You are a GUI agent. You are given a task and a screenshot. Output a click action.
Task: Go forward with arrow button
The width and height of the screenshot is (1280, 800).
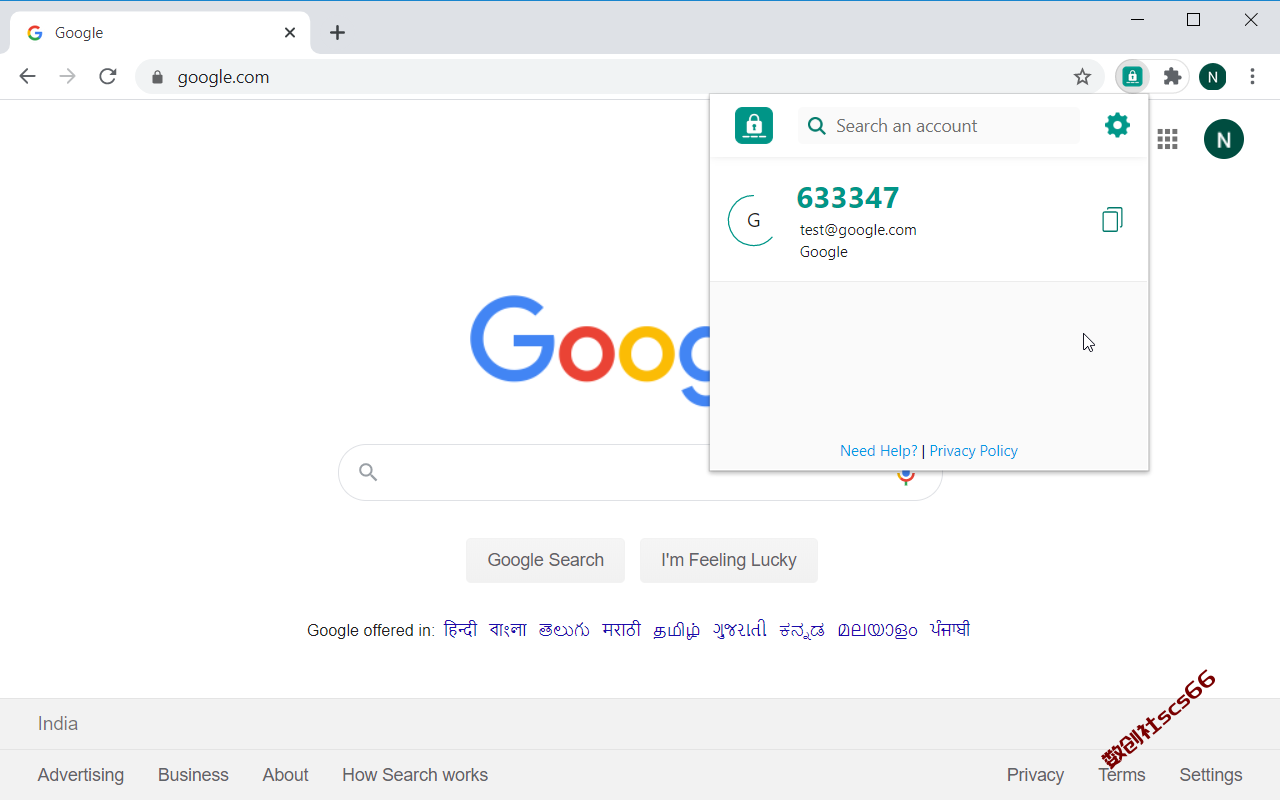pyautogui.click(x=67, y=76)
